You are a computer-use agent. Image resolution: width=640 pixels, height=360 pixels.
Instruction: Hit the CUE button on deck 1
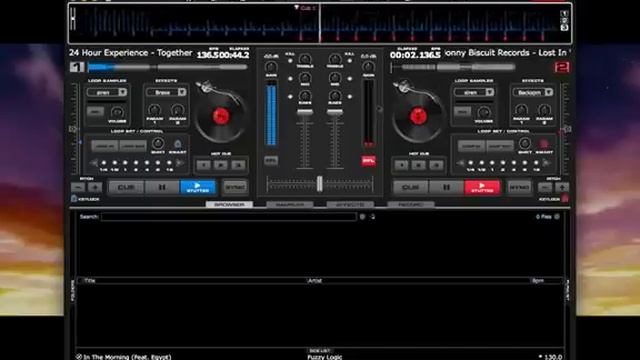tap(126, 187)
